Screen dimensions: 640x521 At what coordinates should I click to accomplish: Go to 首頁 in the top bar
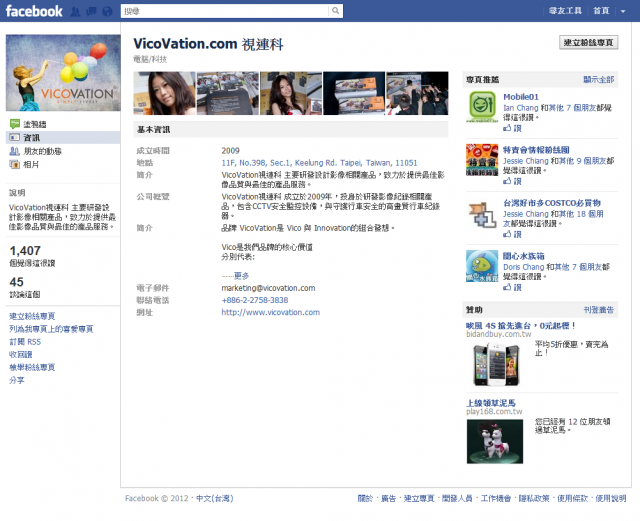(601, 11)
